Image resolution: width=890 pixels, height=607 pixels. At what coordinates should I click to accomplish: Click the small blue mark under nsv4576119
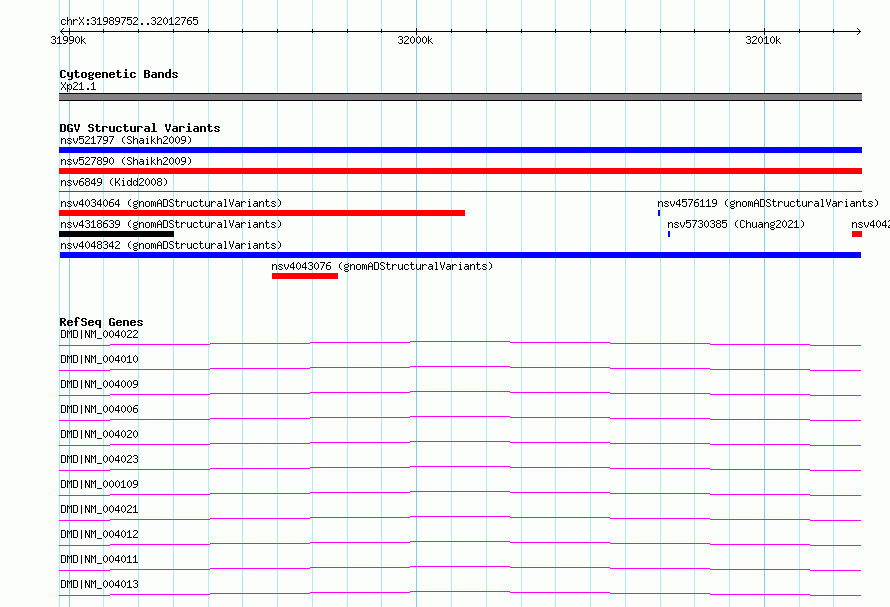click(x=659, y=213)
